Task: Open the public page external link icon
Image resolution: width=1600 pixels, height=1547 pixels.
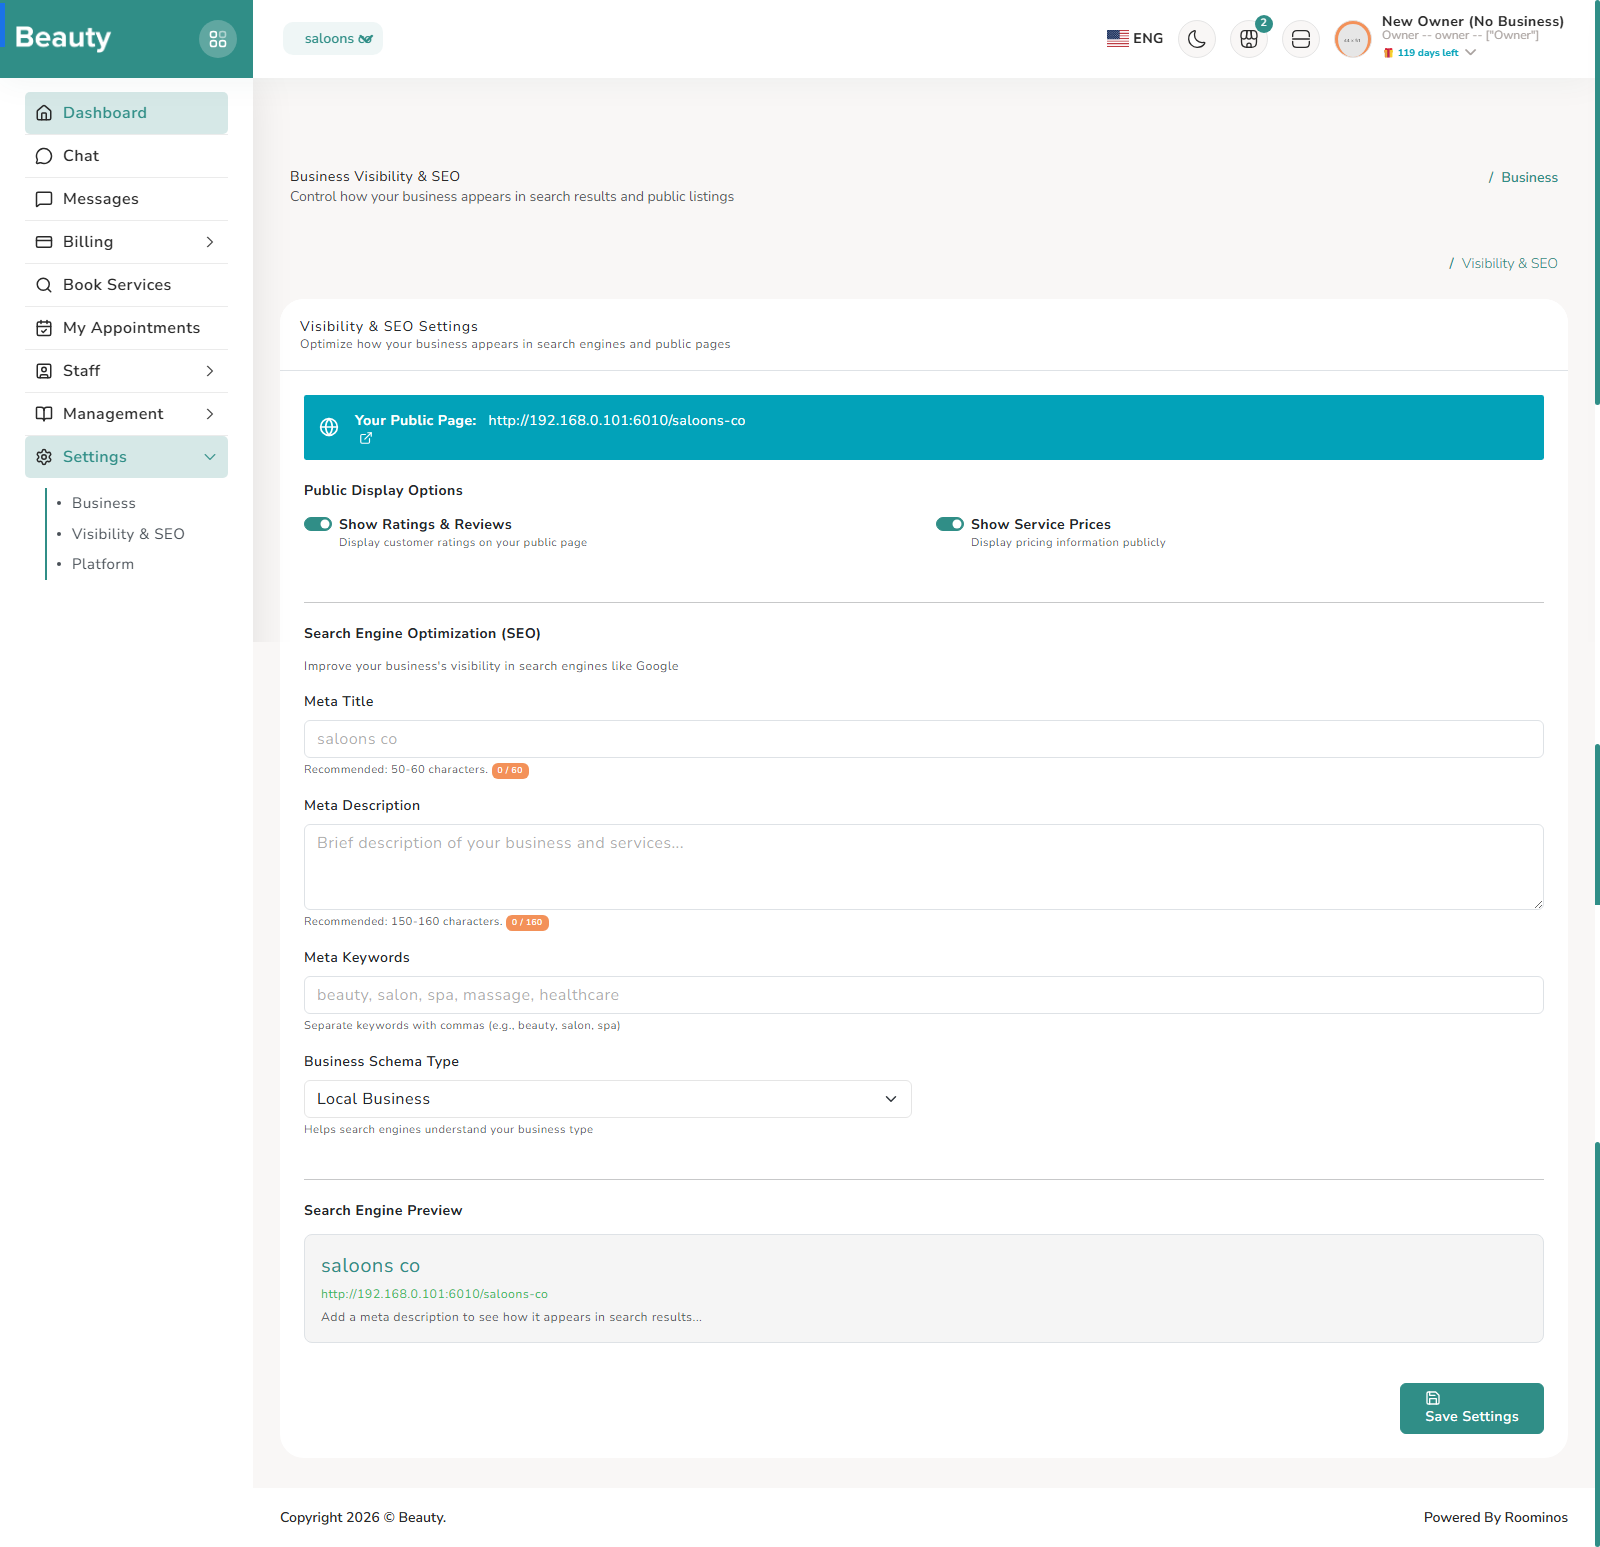Action: [365, 438]
